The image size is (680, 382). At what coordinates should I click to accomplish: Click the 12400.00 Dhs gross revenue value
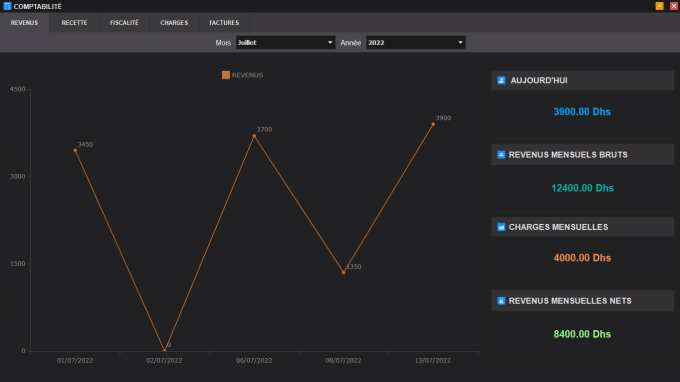tap(582, 188)
